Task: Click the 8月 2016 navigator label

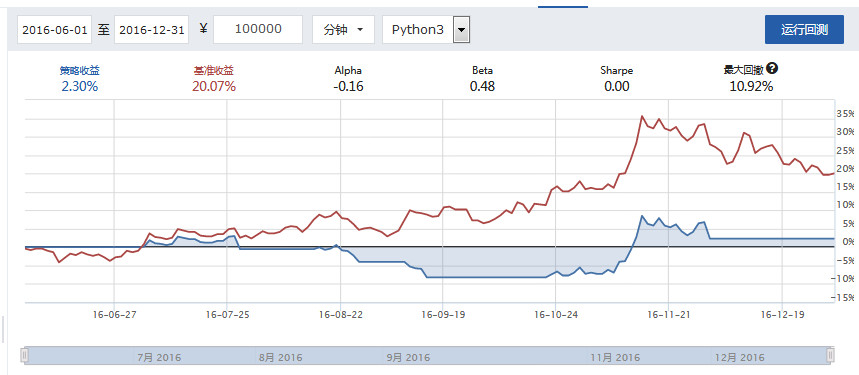Action: click(x=280, y=357)
